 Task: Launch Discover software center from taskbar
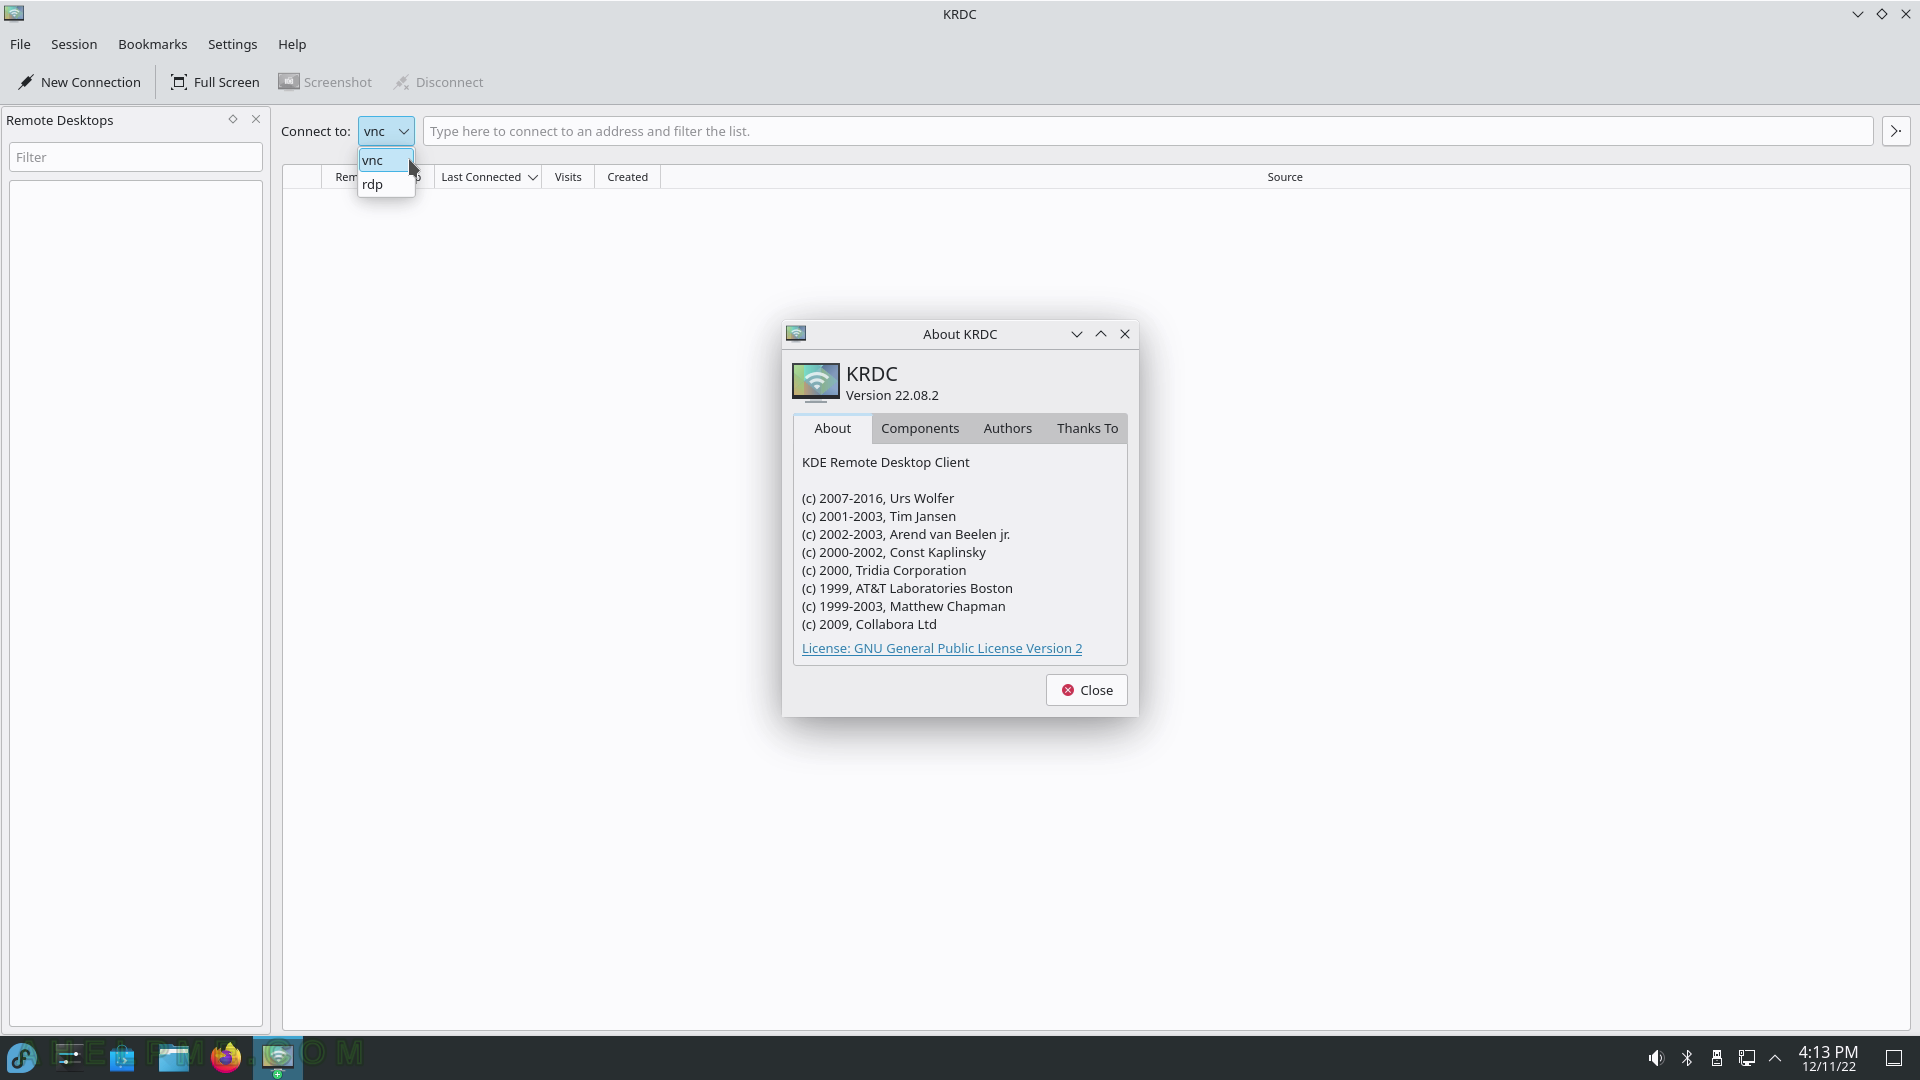coord(122,1057)
